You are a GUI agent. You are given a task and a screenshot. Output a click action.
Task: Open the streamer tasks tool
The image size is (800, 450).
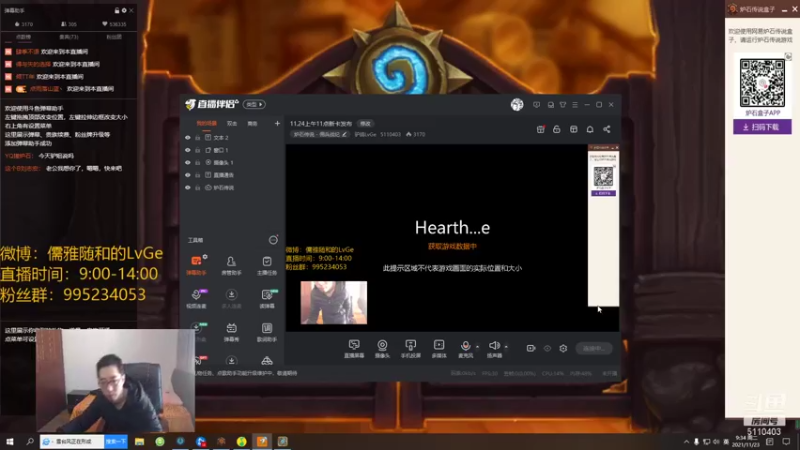[267, 265]
